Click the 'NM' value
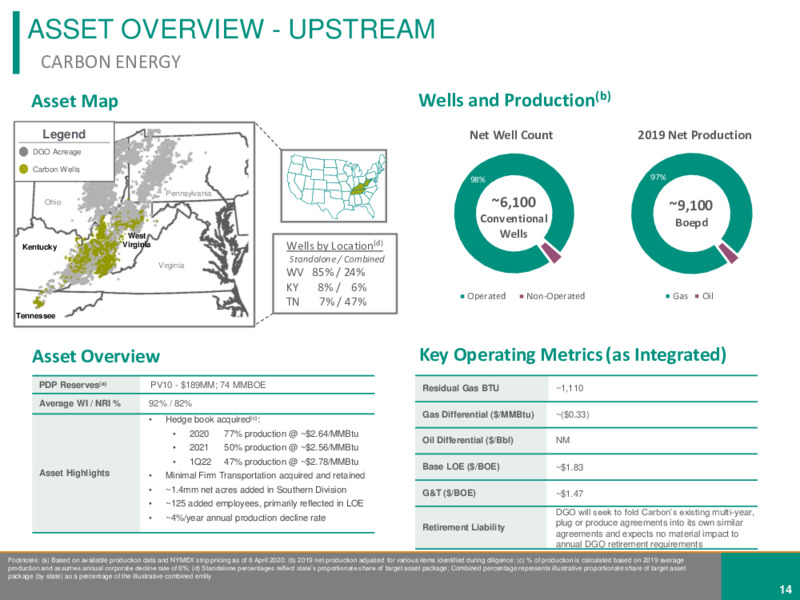Image resolution: width=800 pixels, height=600 pixels. click(563, 440)
